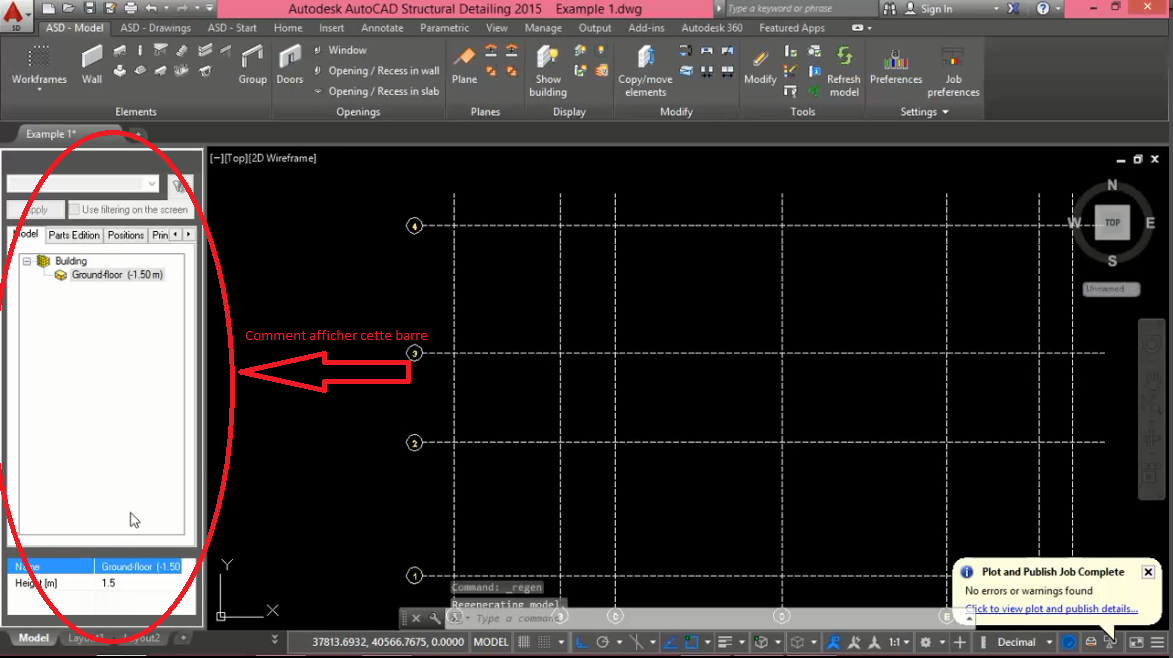This screenshot has height=658, width=1173.
Task: Switch to Parts Edition tab in inspector
Action: (73, 235)
